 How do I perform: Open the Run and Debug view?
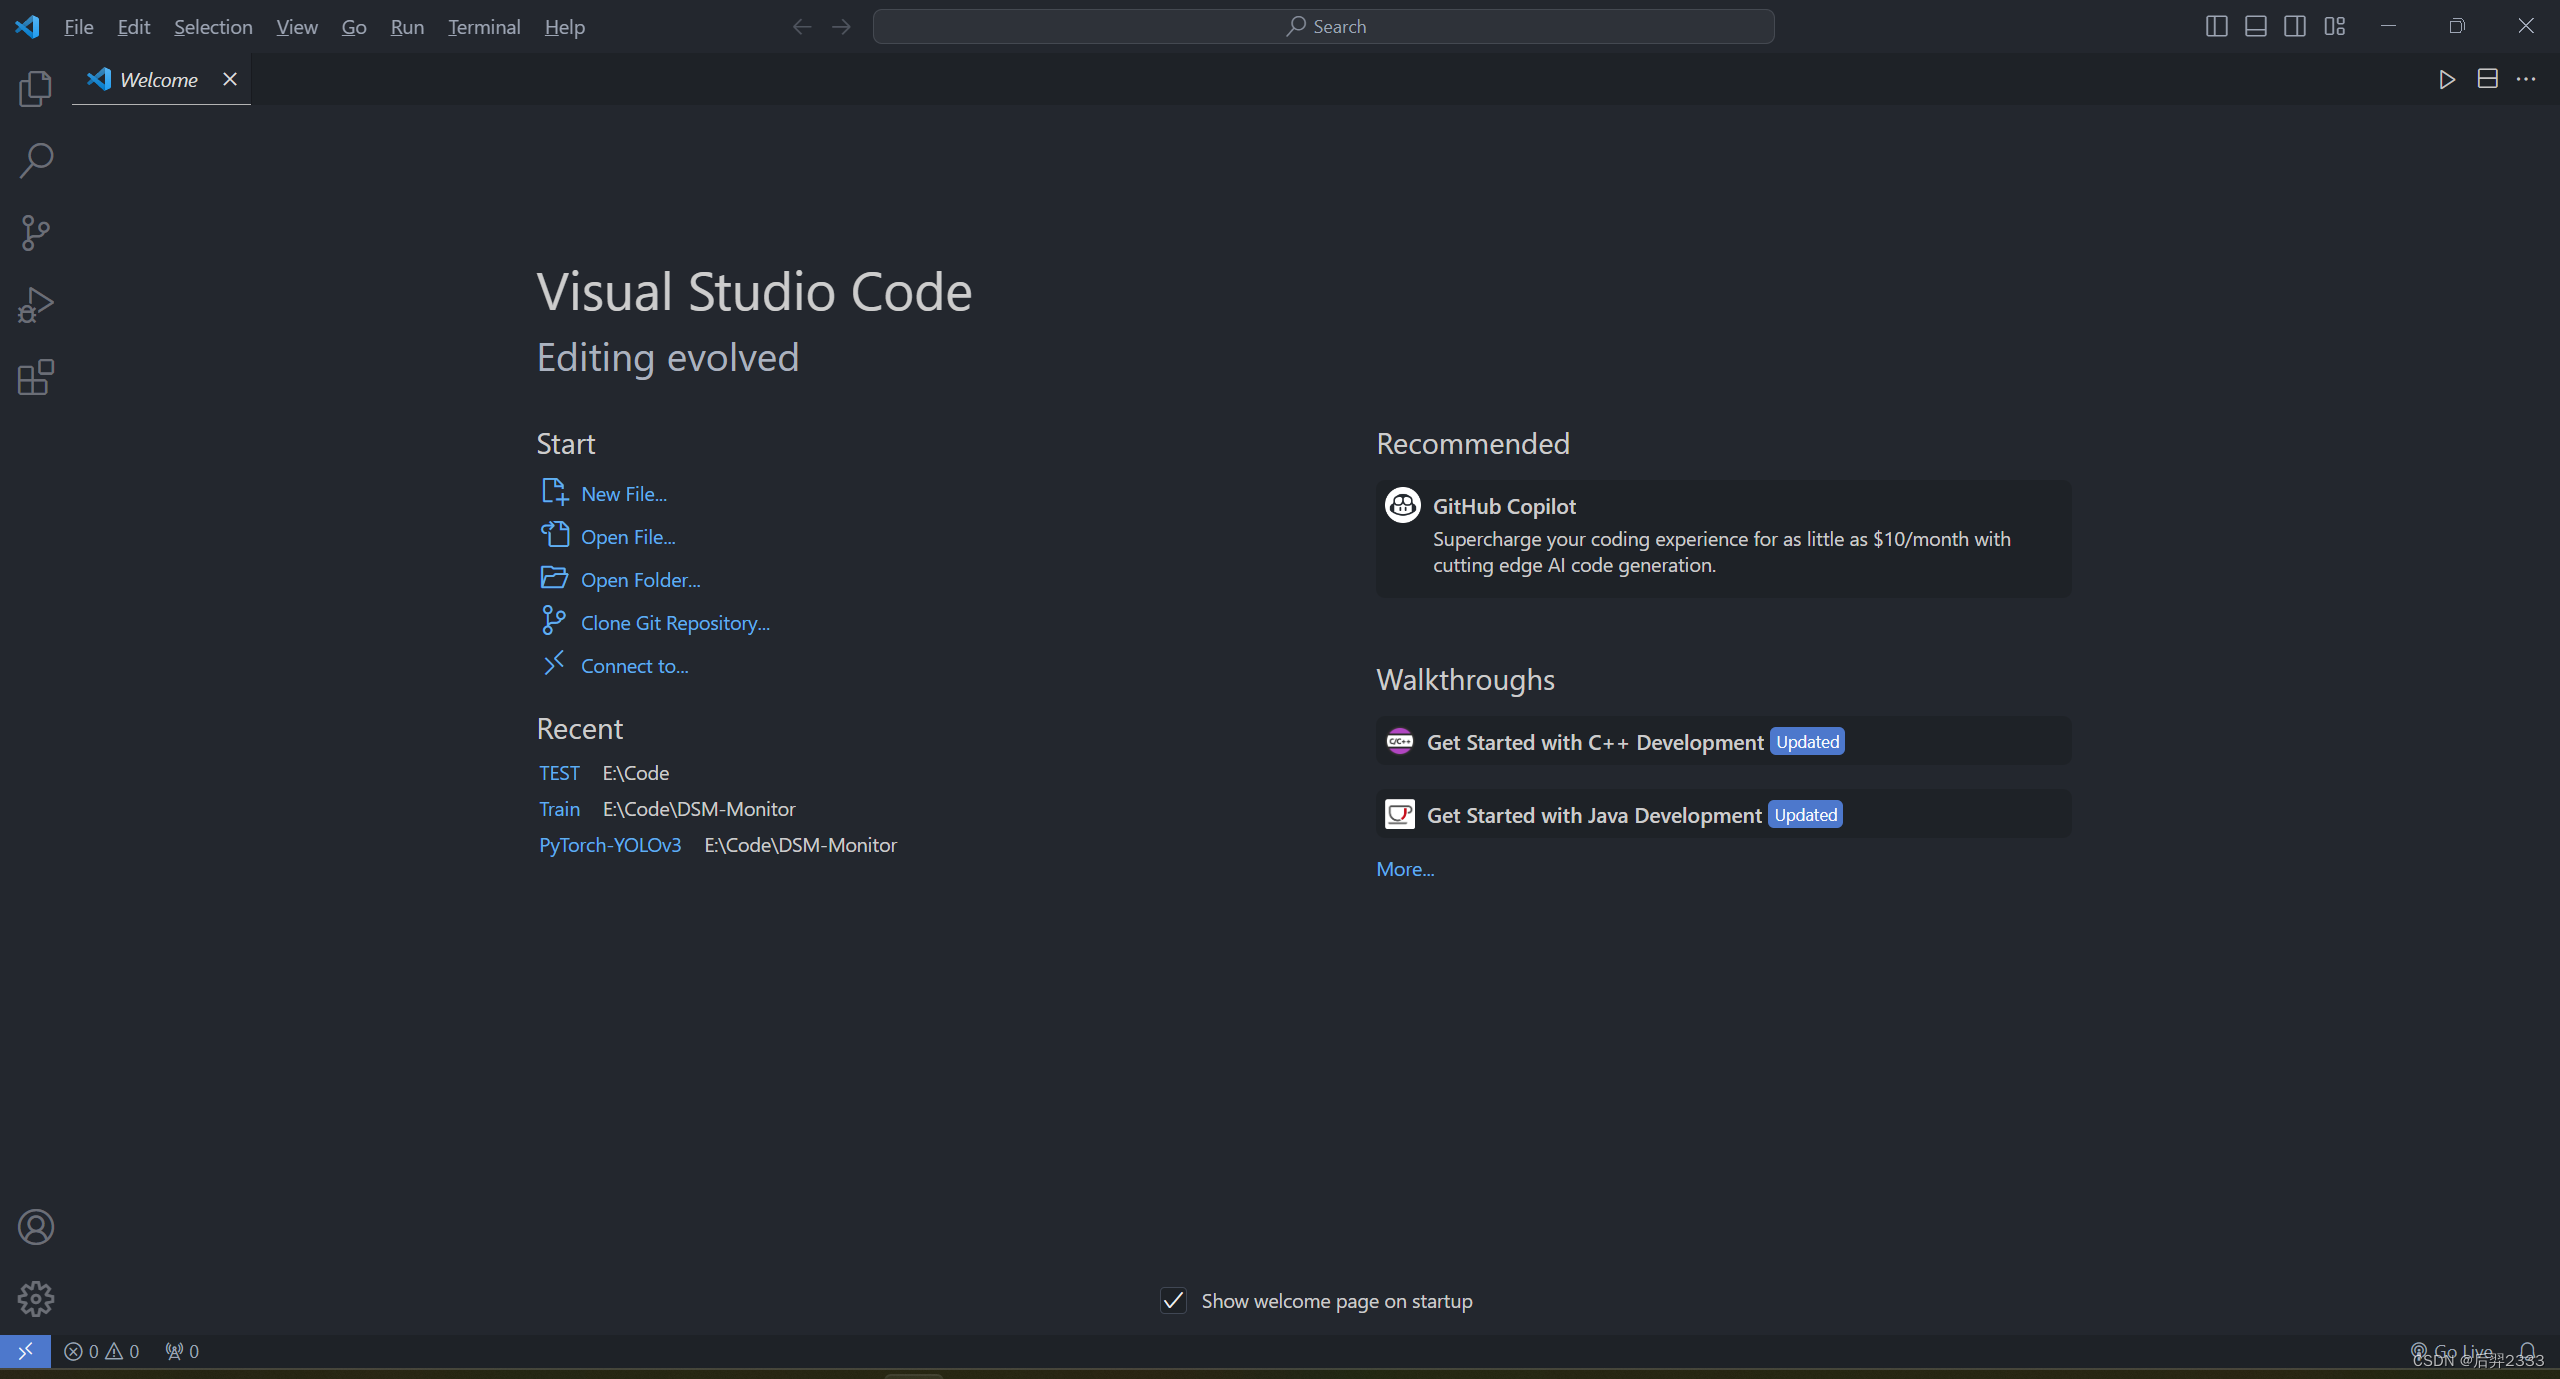(35, 305)
